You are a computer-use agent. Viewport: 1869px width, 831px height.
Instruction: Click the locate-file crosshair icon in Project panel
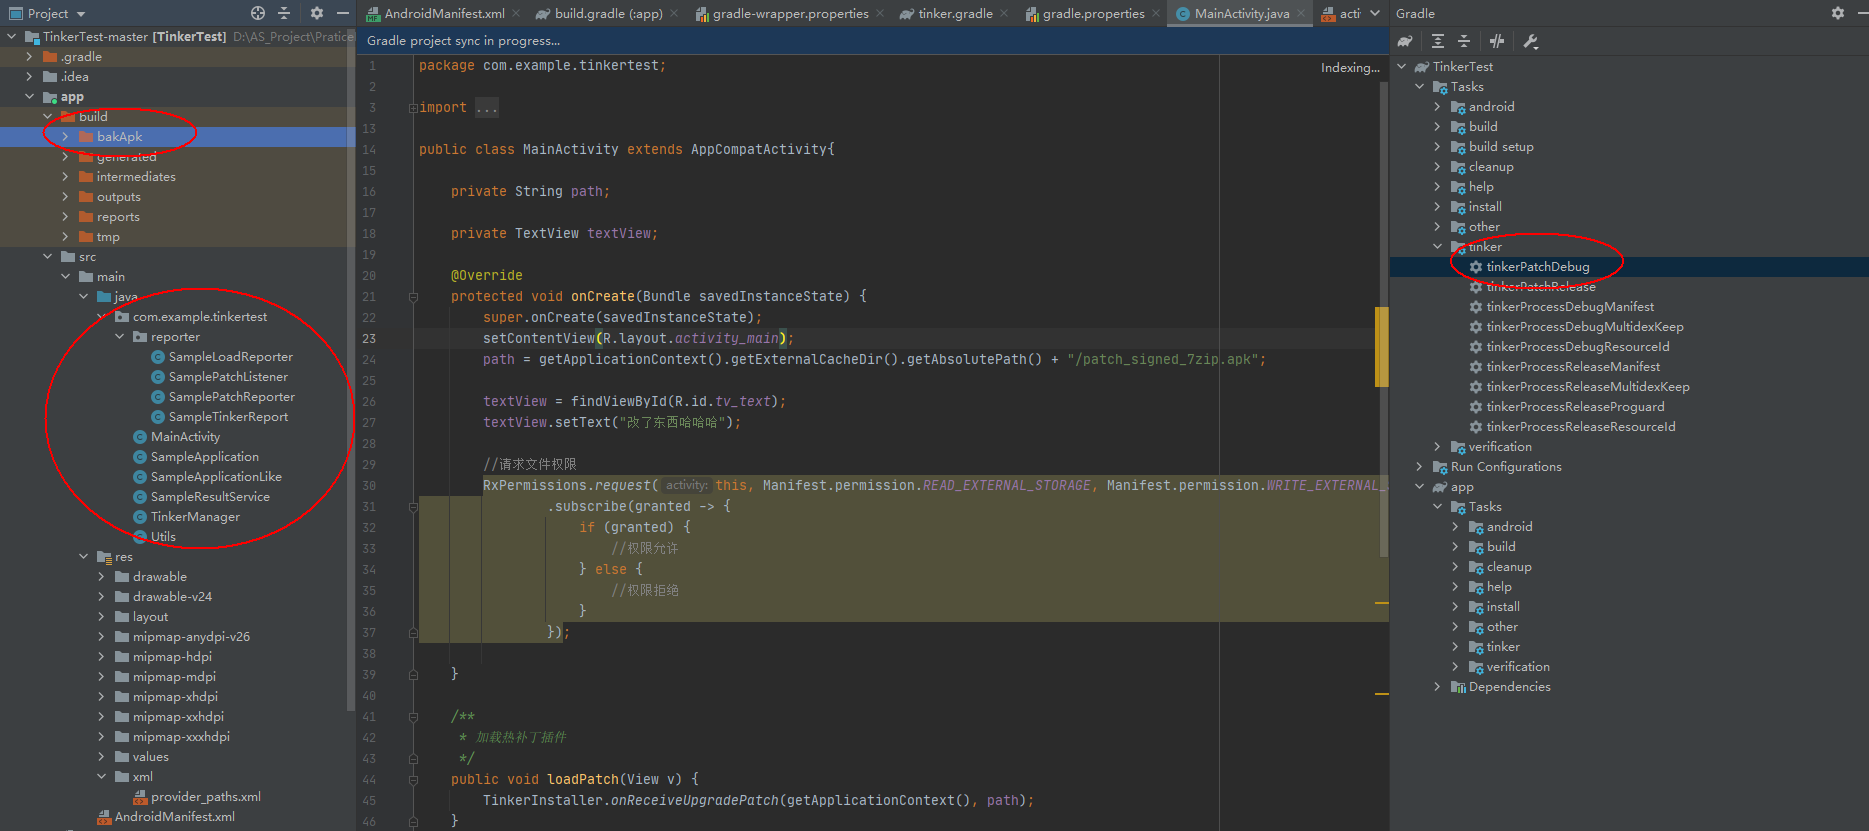point(258,13)
